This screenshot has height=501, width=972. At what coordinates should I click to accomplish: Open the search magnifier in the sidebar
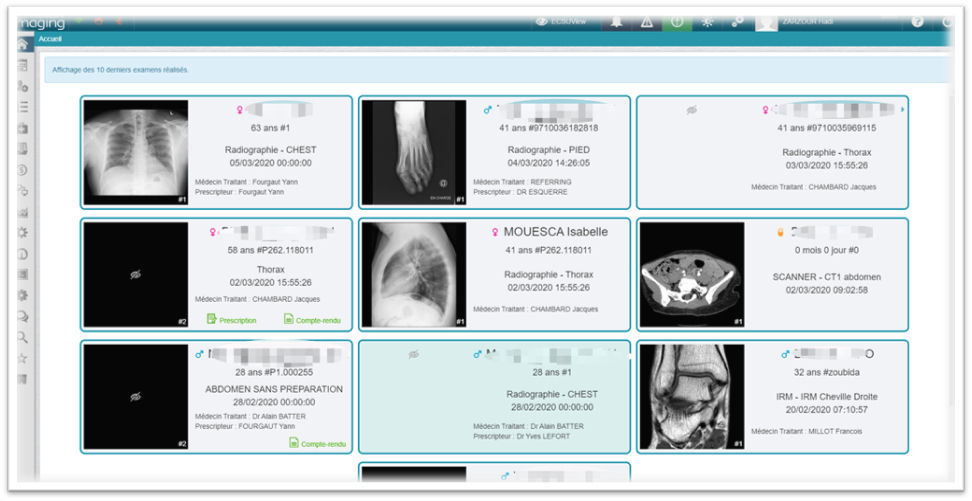pyautogui.click(x=22, y=337)
